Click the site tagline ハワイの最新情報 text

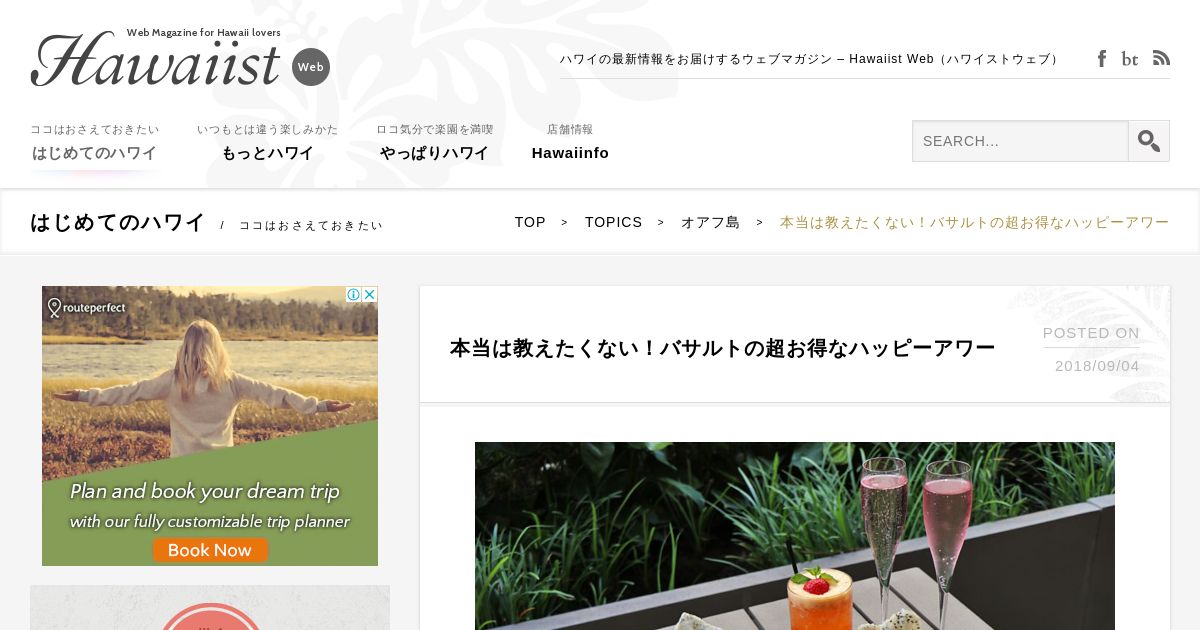point(810,59)
